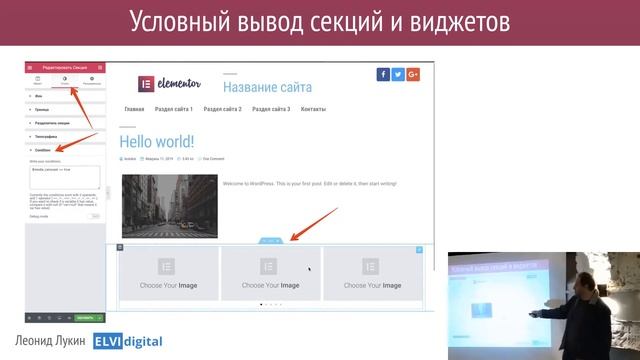Click the One Comment link
The height and width of the screenshot is (360, 640).
pos(211,159)
